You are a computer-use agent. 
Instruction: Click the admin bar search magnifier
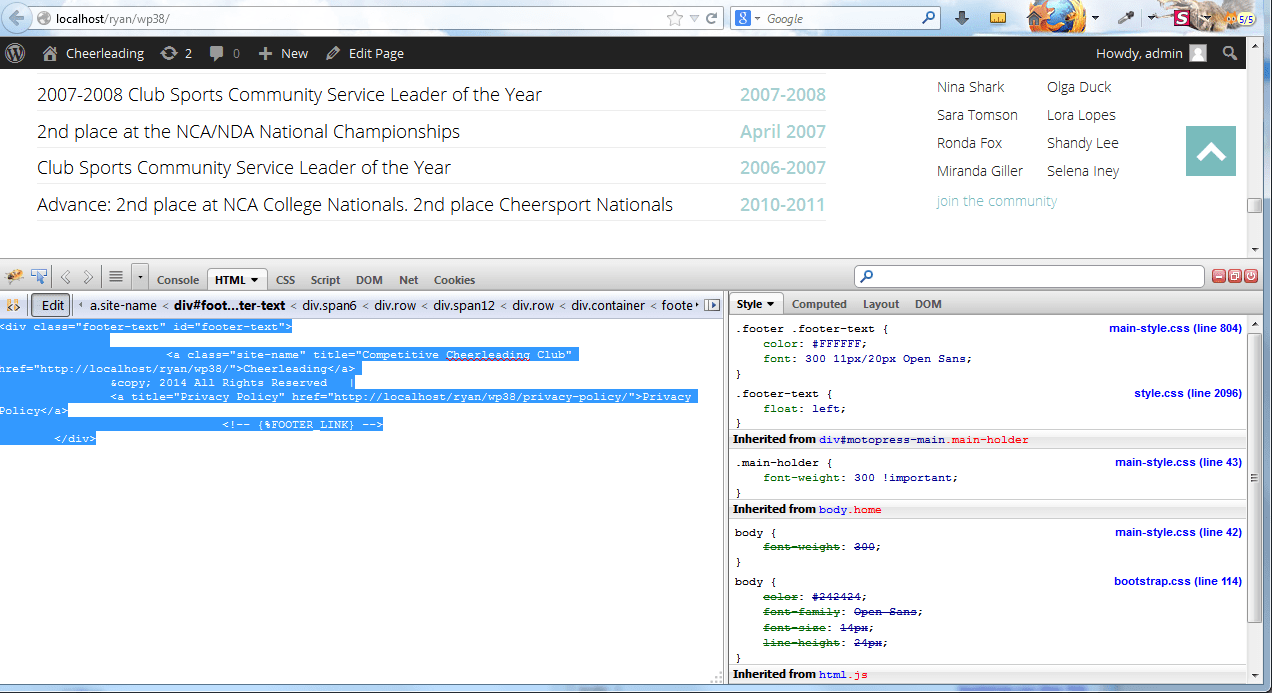pyautogui.click(x=1230, y=53)
